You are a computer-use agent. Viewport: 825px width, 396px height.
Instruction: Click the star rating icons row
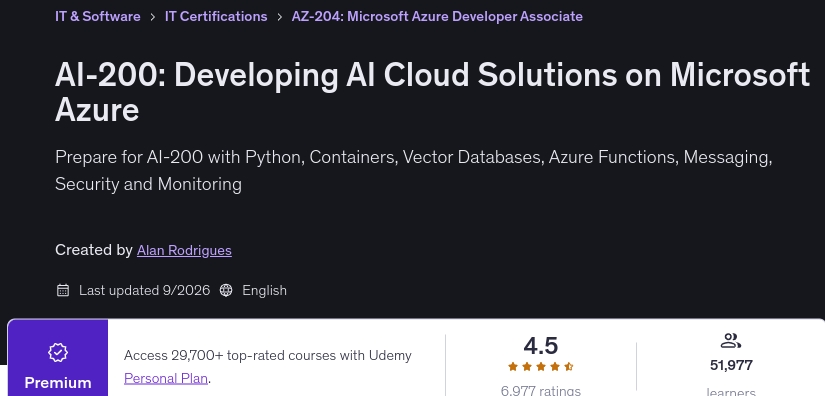pos(540,367)
